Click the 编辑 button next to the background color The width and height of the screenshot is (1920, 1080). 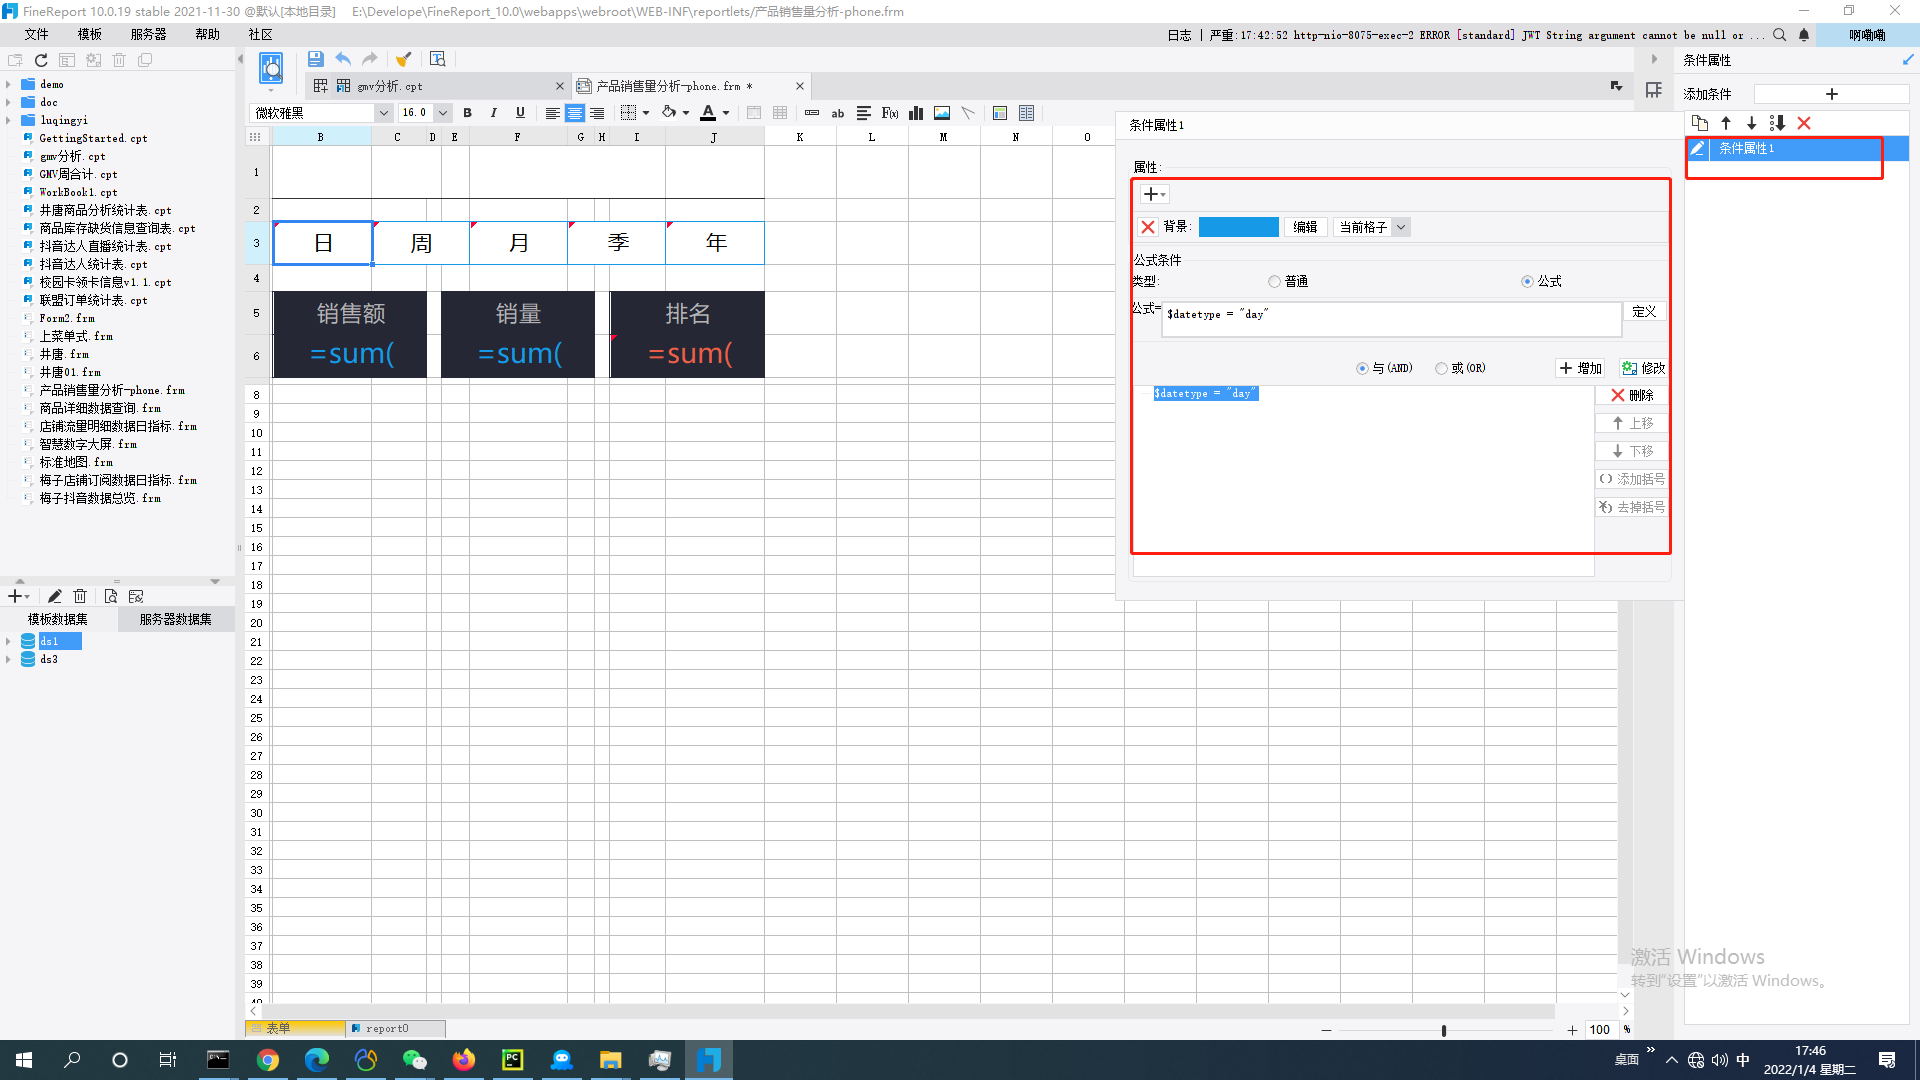pos(1305,227)
